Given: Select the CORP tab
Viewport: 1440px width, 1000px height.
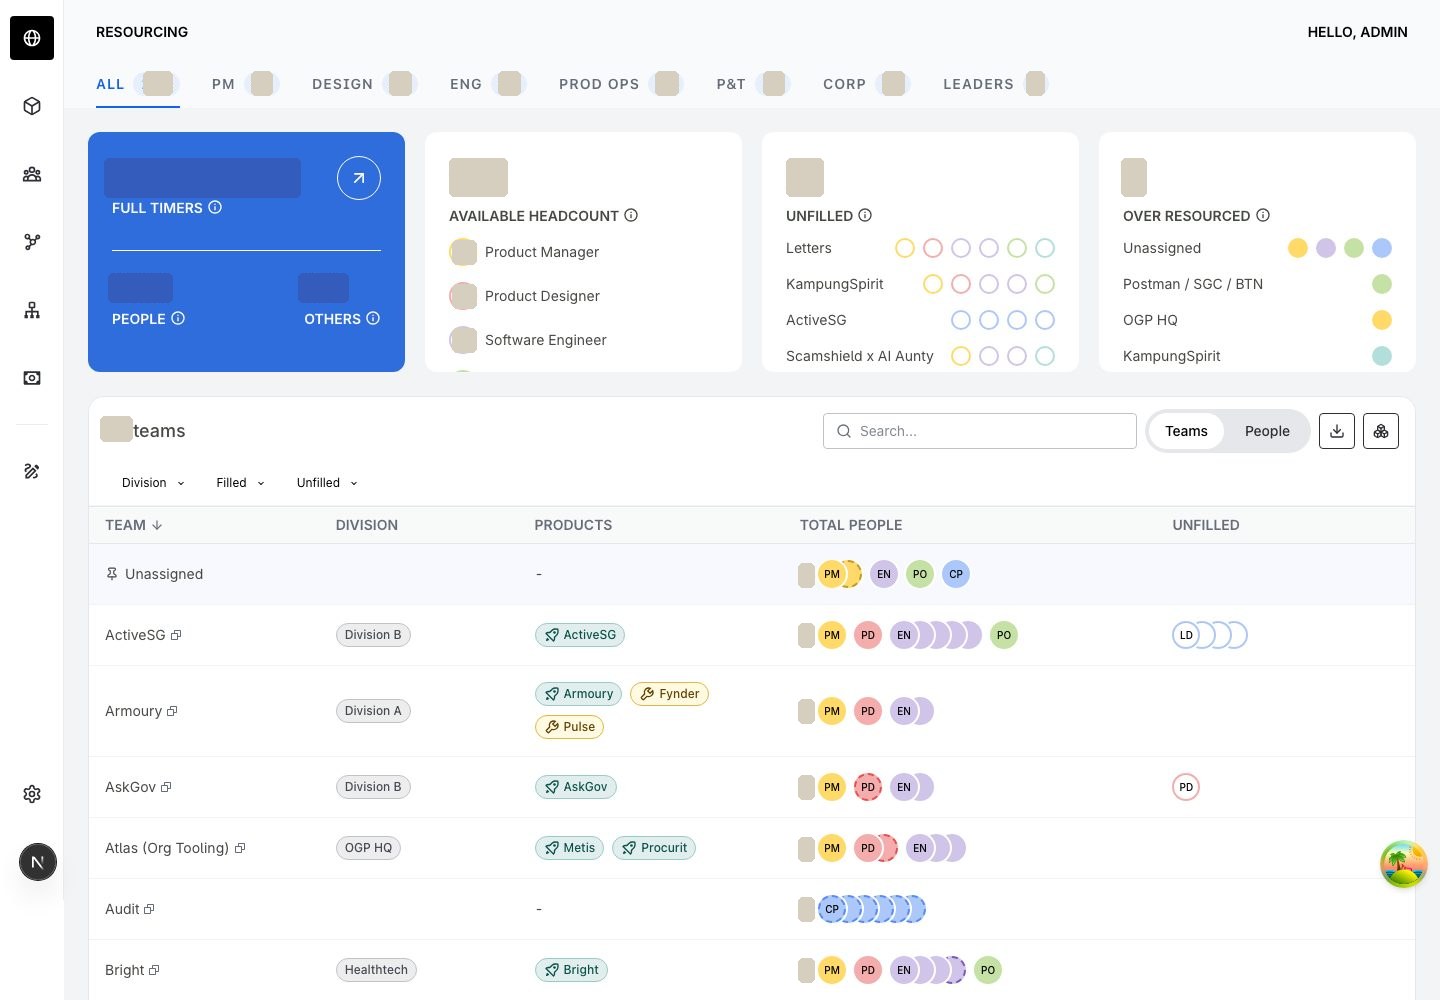Looking at the screenshot, I should click(x=865, y=84).
